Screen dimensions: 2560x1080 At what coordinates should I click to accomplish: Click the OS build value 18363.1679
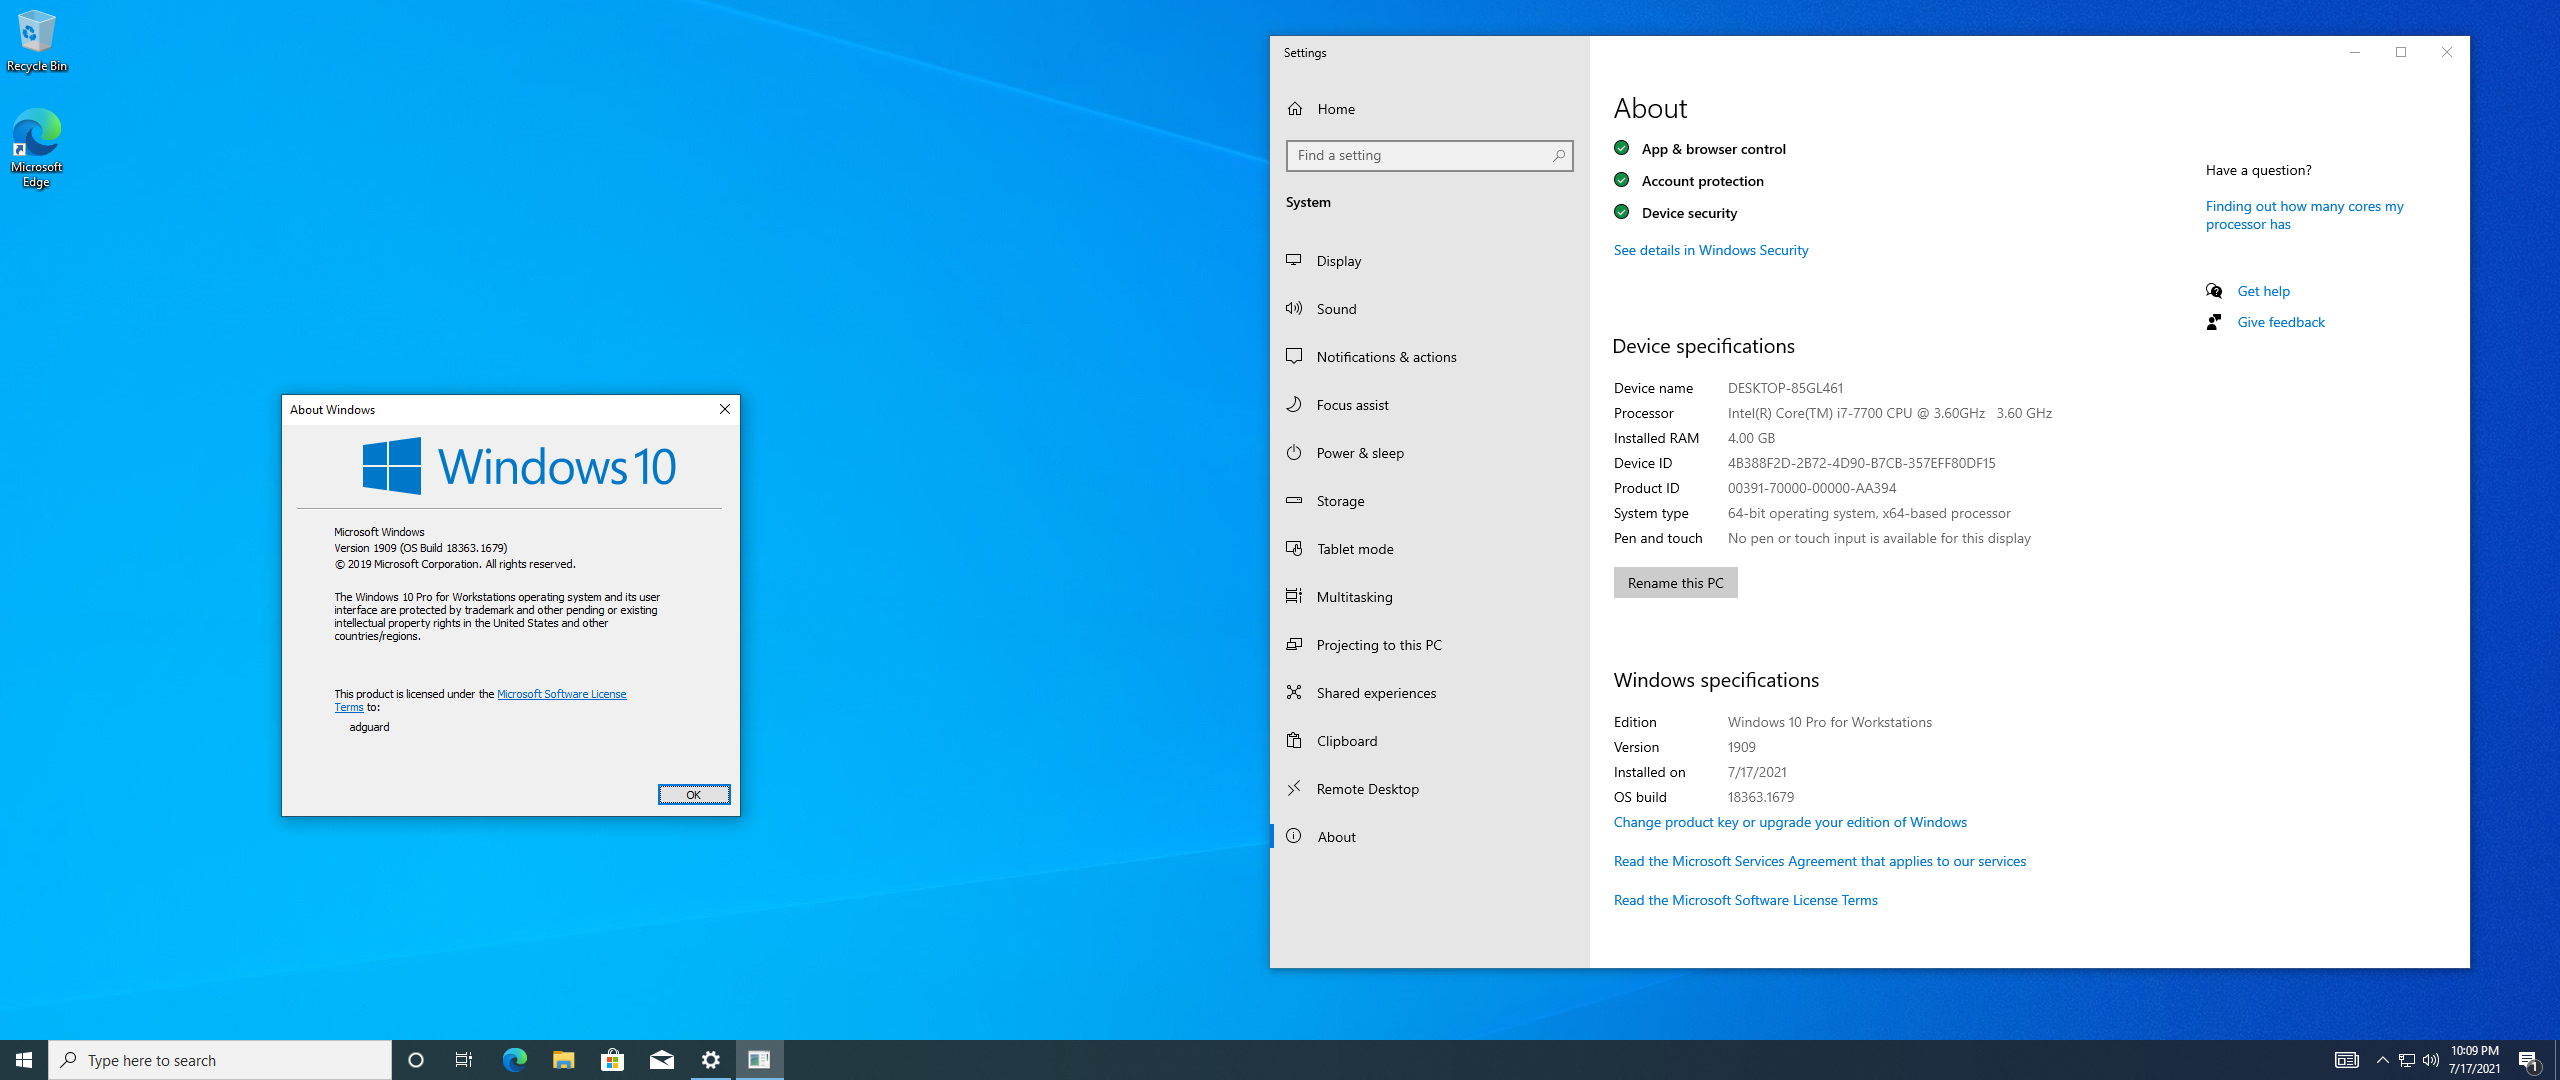click(x=1760, y=797)
